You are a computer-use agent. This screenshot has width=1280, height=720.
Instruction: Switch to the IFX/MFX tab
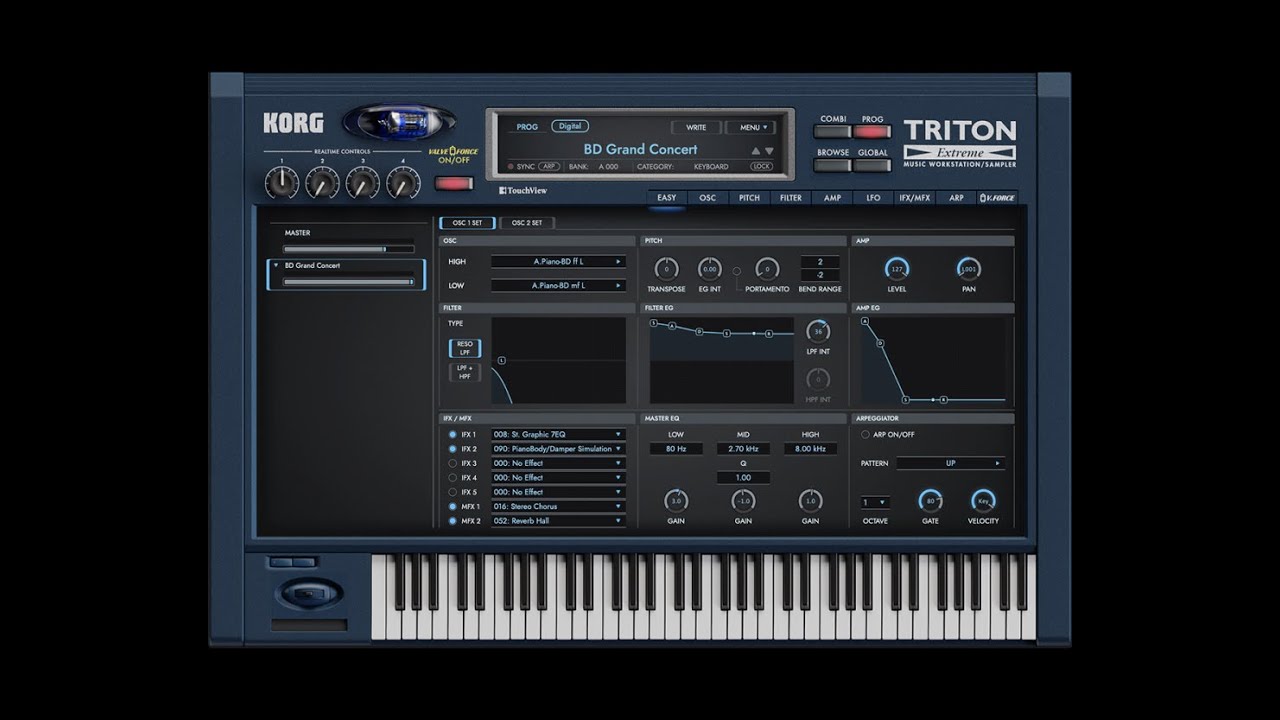tap(914, 198)
